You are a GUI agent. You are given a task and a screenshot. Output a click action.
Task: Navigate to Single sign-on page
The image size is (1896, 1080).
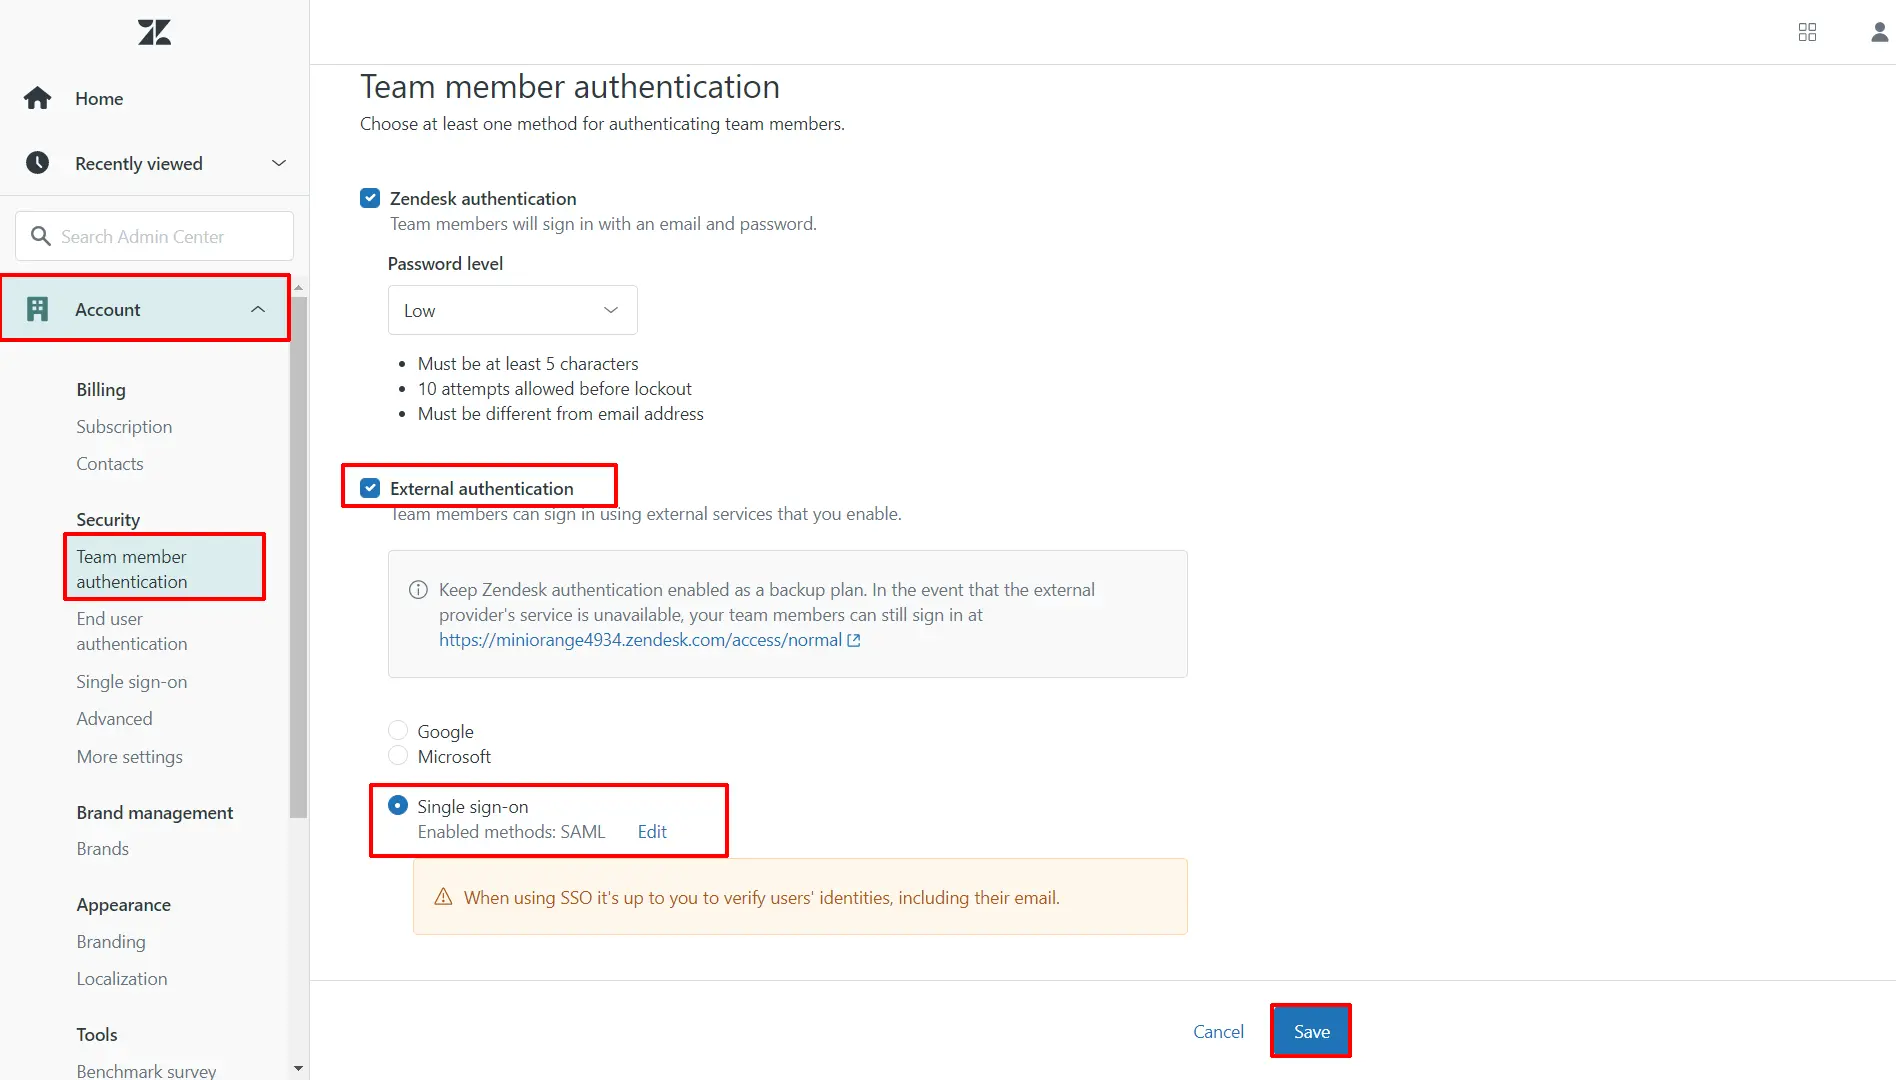(x=131, y=681)
